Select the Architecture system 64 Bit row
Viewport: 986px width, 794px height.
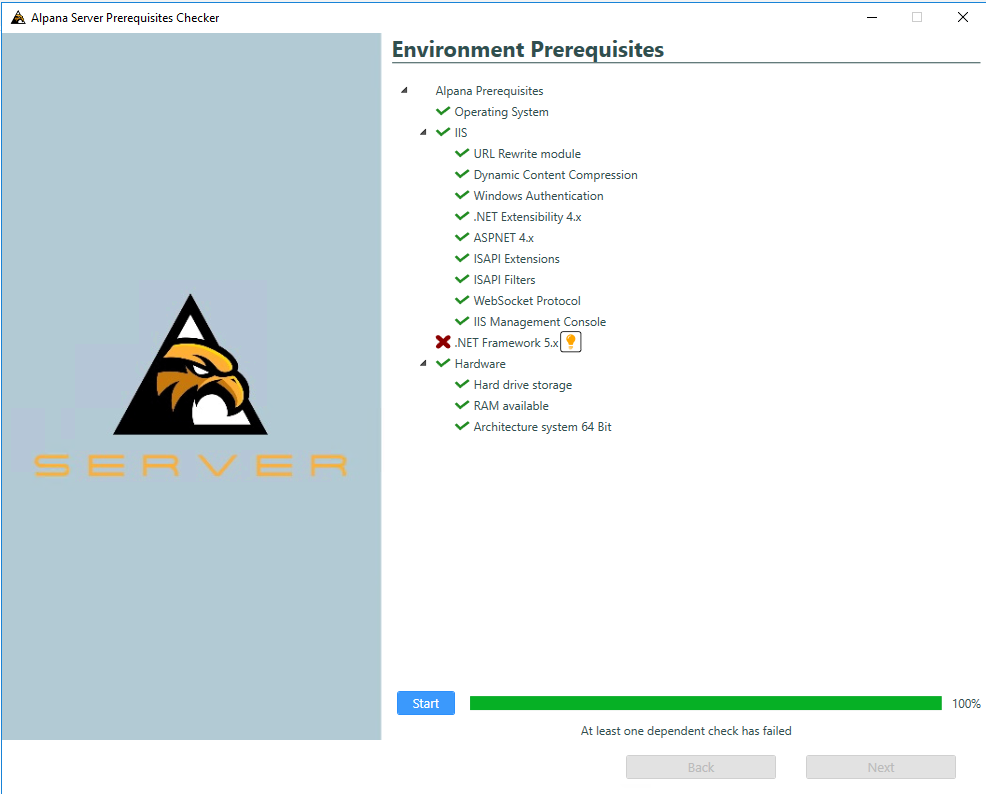click(542, 427)
